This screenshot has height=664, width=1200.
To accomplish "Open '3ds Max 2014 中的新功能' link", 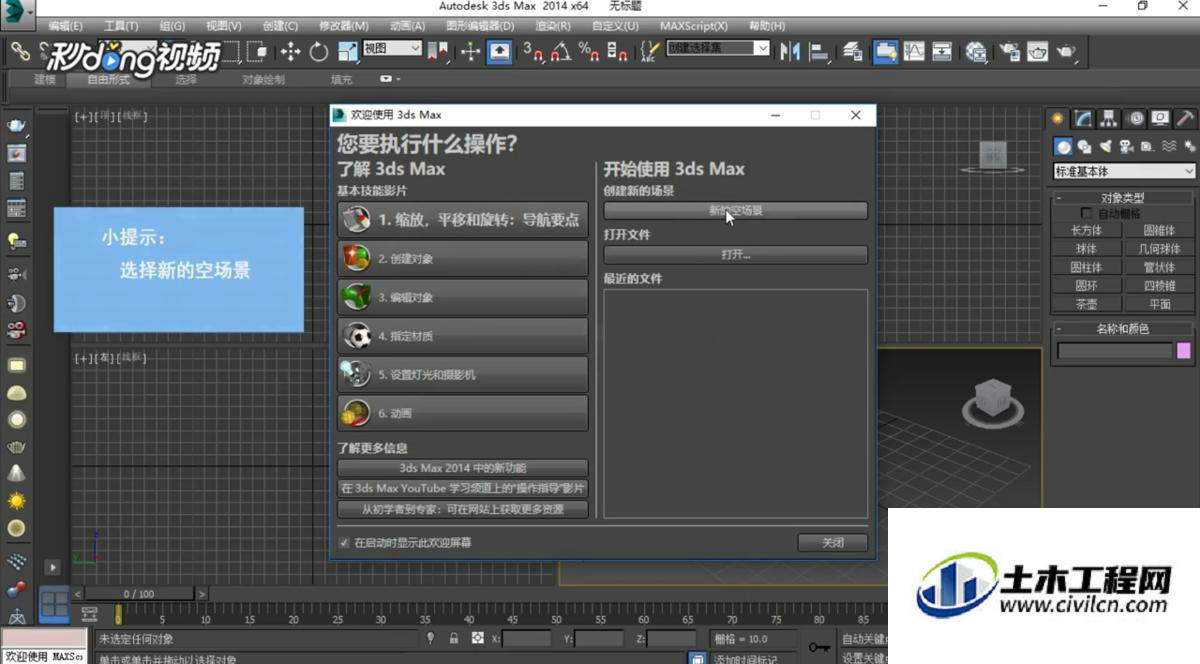I will pyautogui.click(x=463, y=468).
